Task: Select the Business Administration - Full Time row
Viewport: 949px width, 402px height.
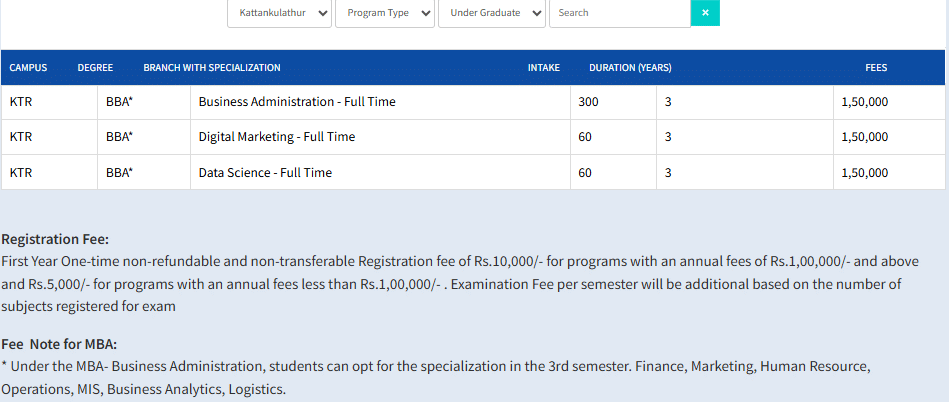Action: 297,102
